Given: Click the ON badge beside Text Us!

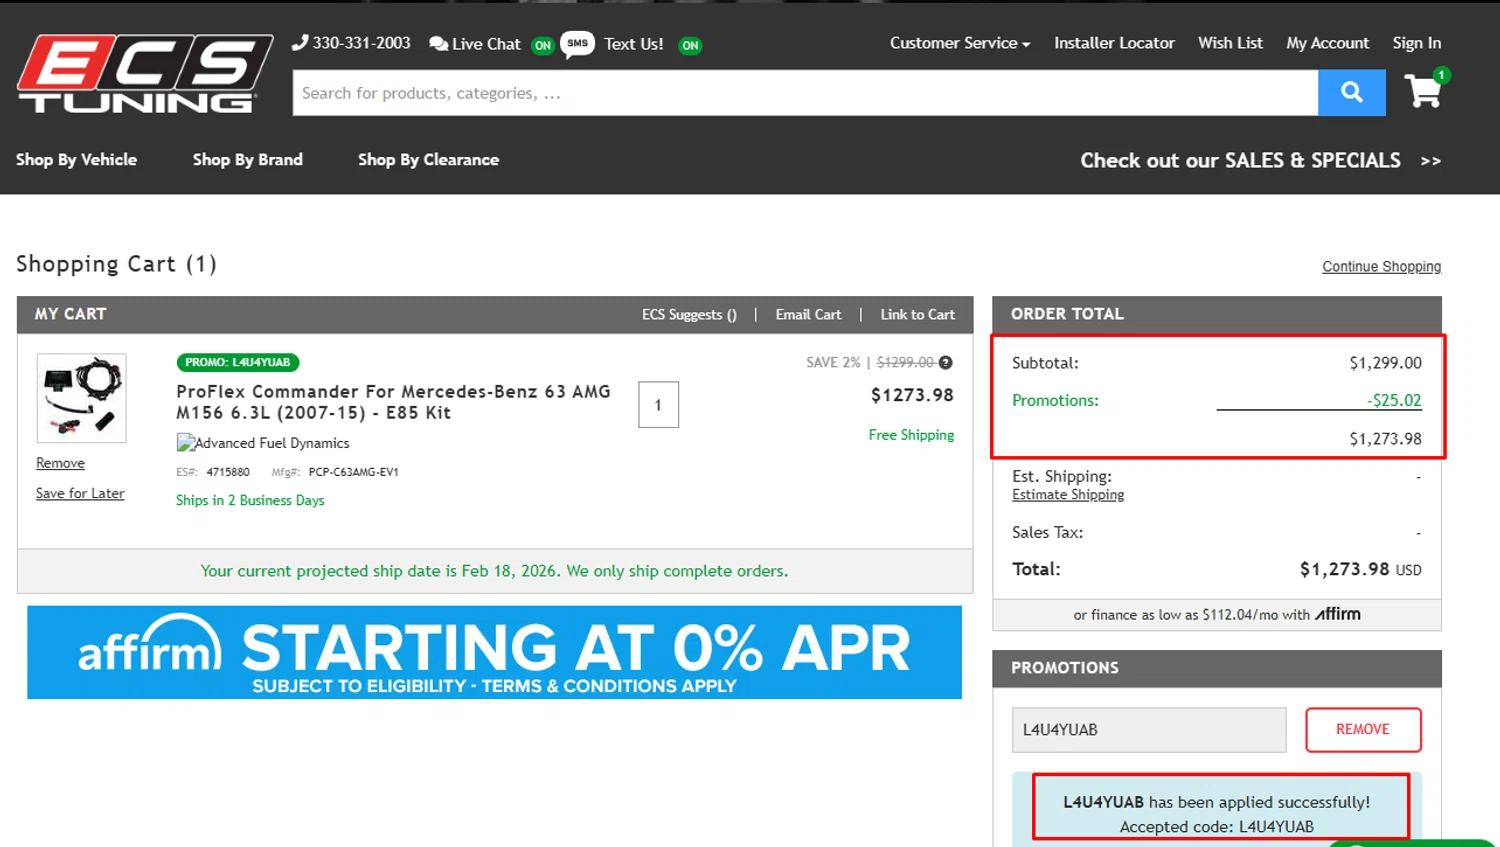Looking at the screenshot, I should (690, 45).
